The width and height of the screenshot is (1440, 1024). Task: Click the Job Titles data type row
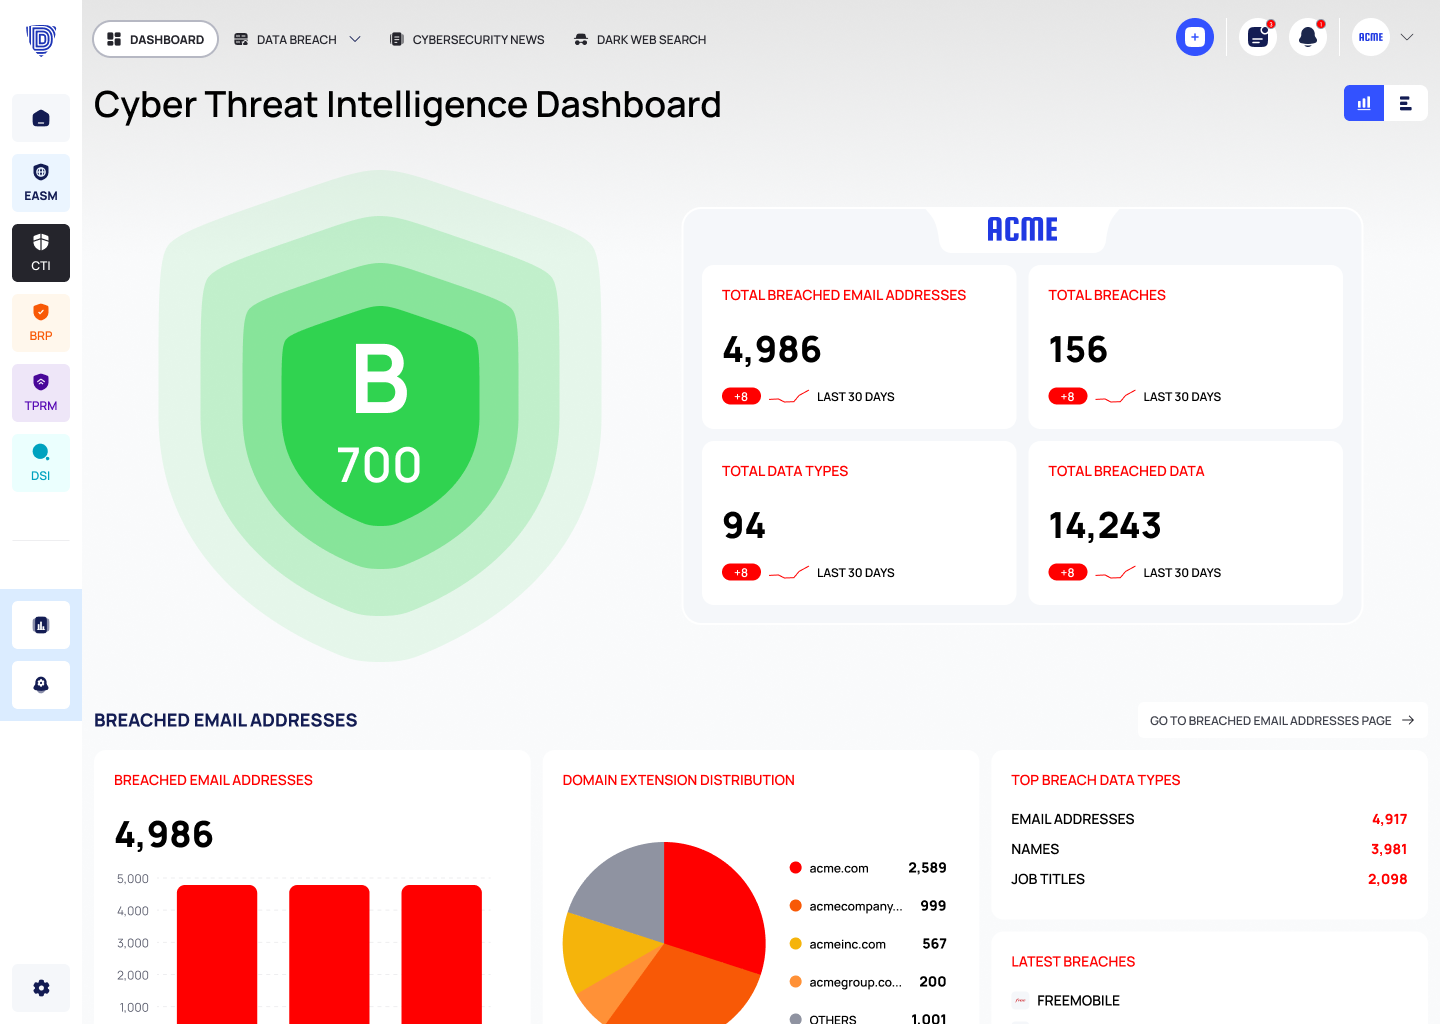point(1209,879)
